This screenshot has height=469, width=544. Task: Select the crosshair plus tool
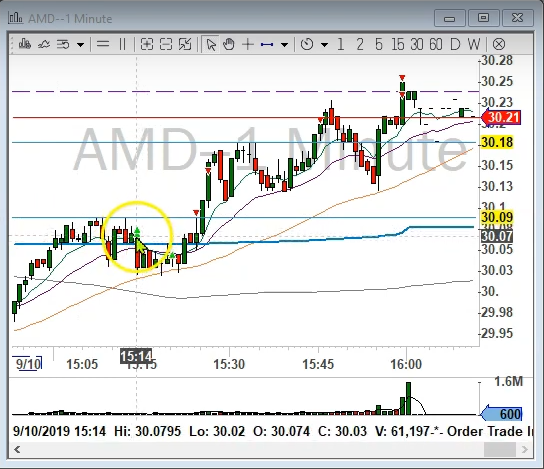pos(248,44)
